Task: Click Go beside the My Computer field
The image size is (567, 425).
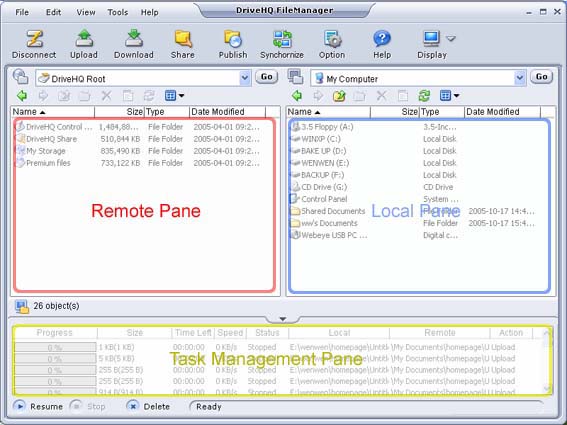Action: [541, 77]
